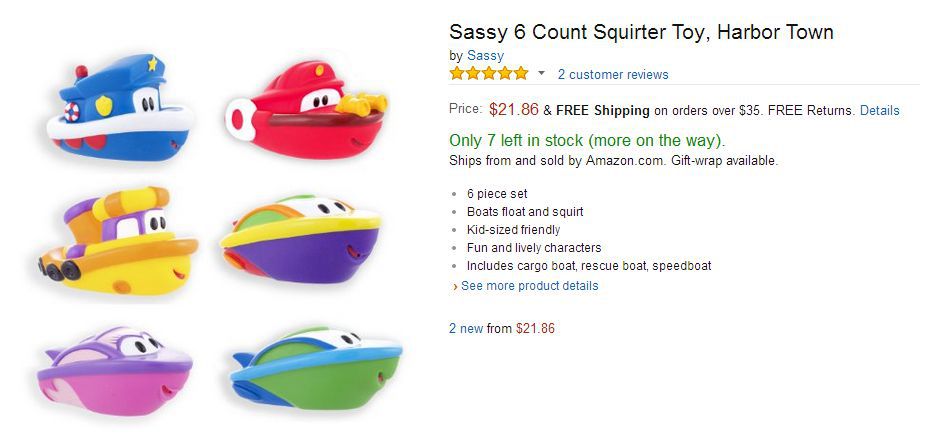Click the Only 7 left in stock message
Screen dimensions: 932x437
coord(587,141)
